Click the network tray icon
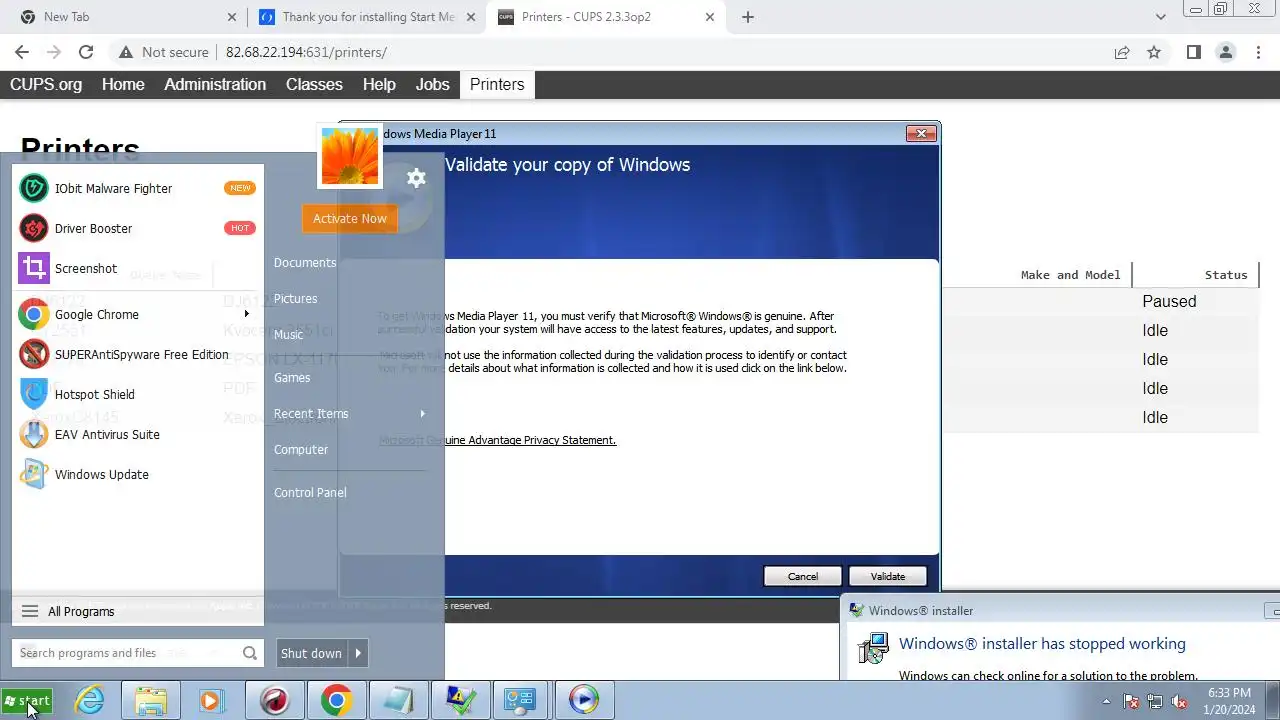This screenshot has width=1280, height=720. (1155, 702)
